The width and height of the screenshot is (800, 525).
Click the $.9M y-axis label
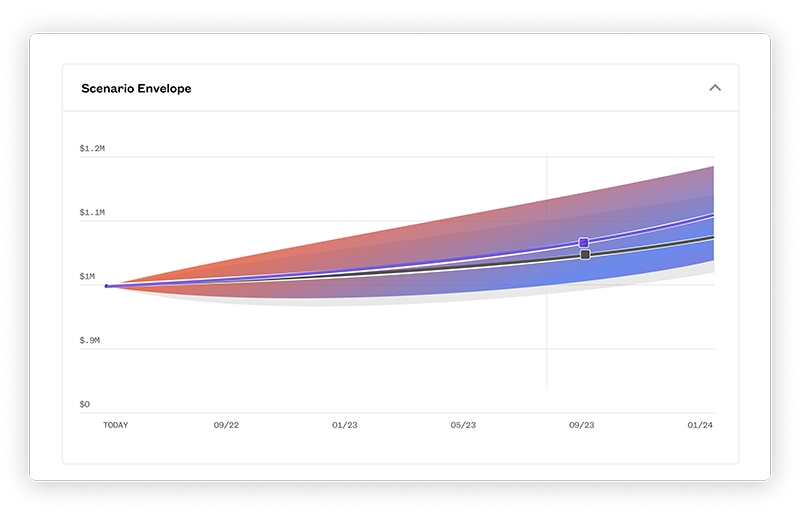91,341
